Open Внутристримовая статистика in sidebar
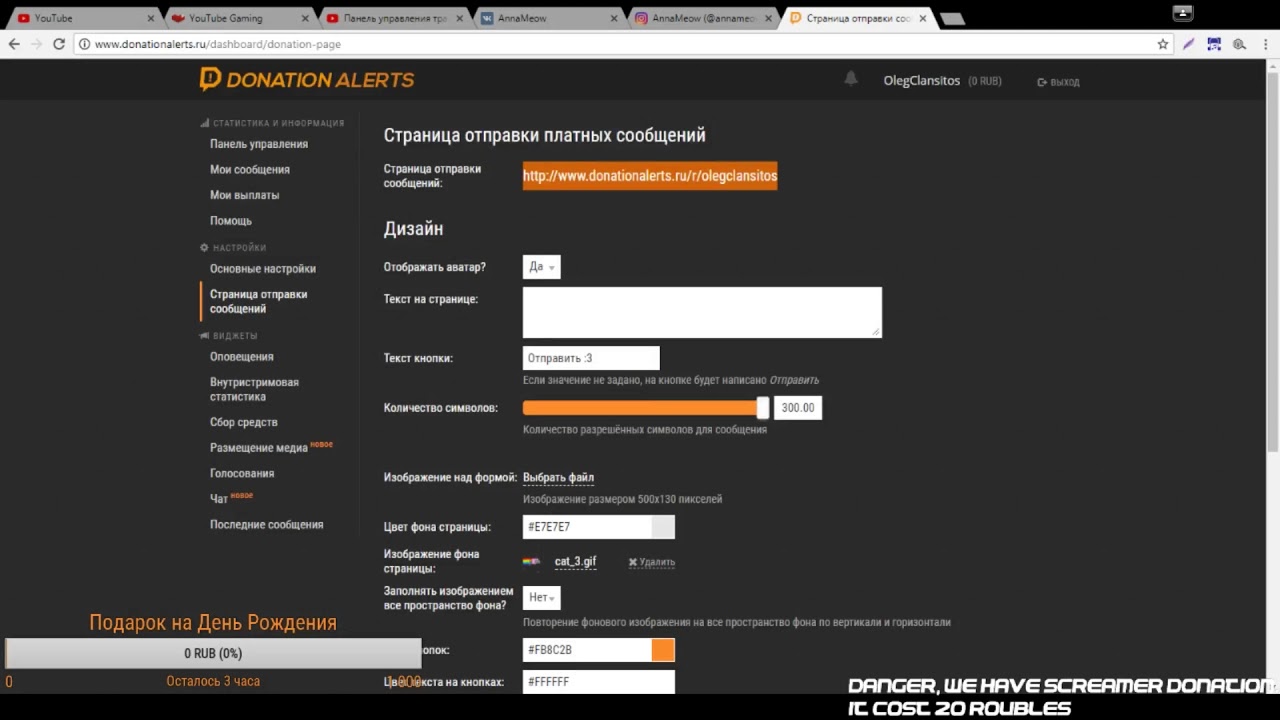 coord(254,390)
